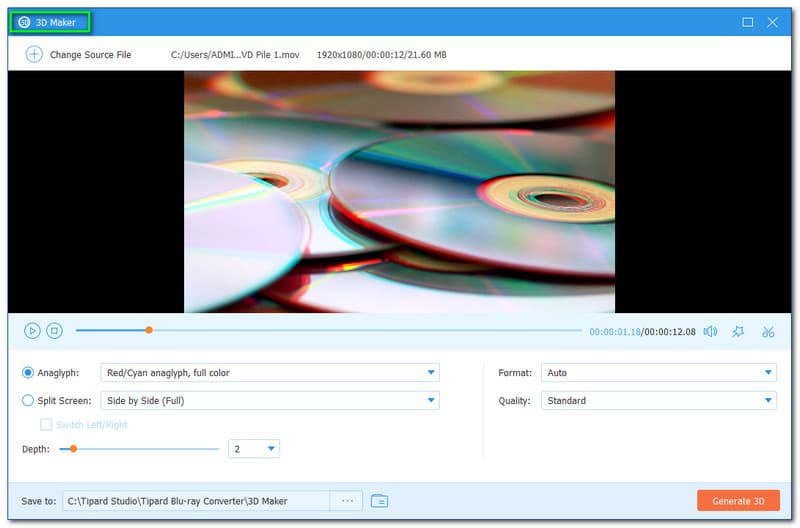This screenshot has width=800, height=528.
Task: Select the Anaglyph radio button
Action: coord(28,373)
